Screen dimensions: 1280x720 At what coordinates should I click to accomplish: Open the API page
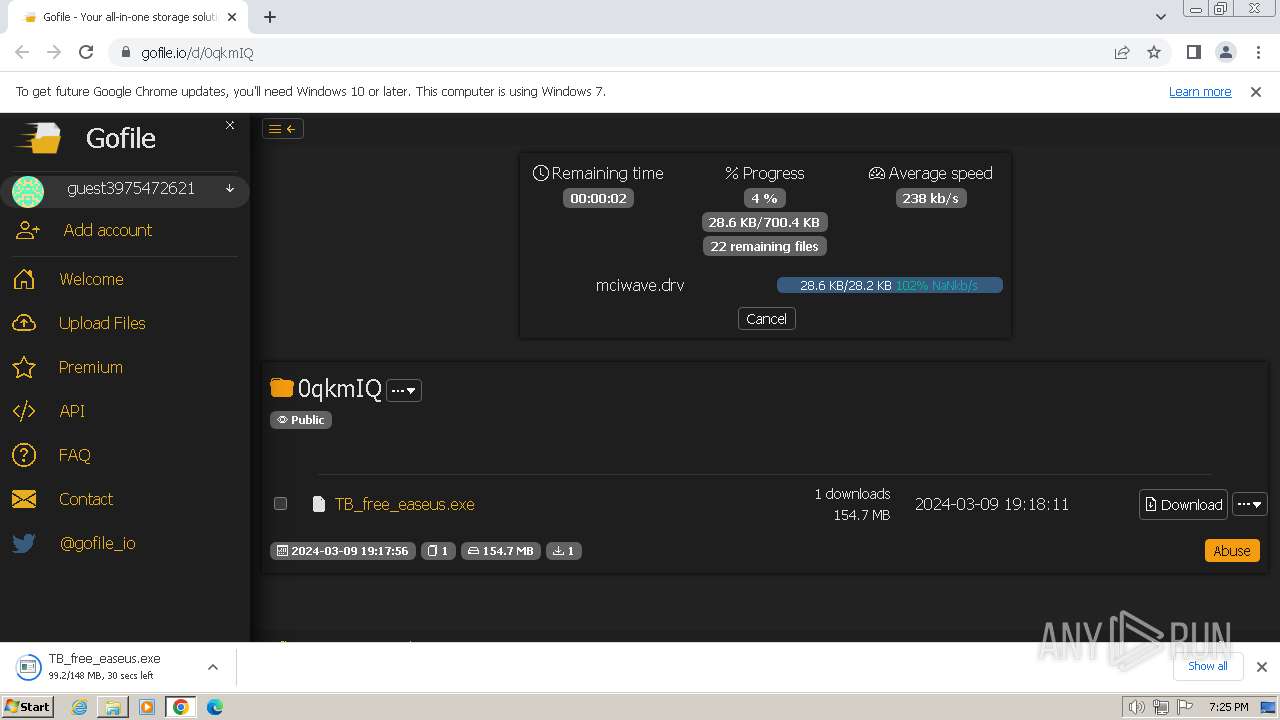pos(72,411)
